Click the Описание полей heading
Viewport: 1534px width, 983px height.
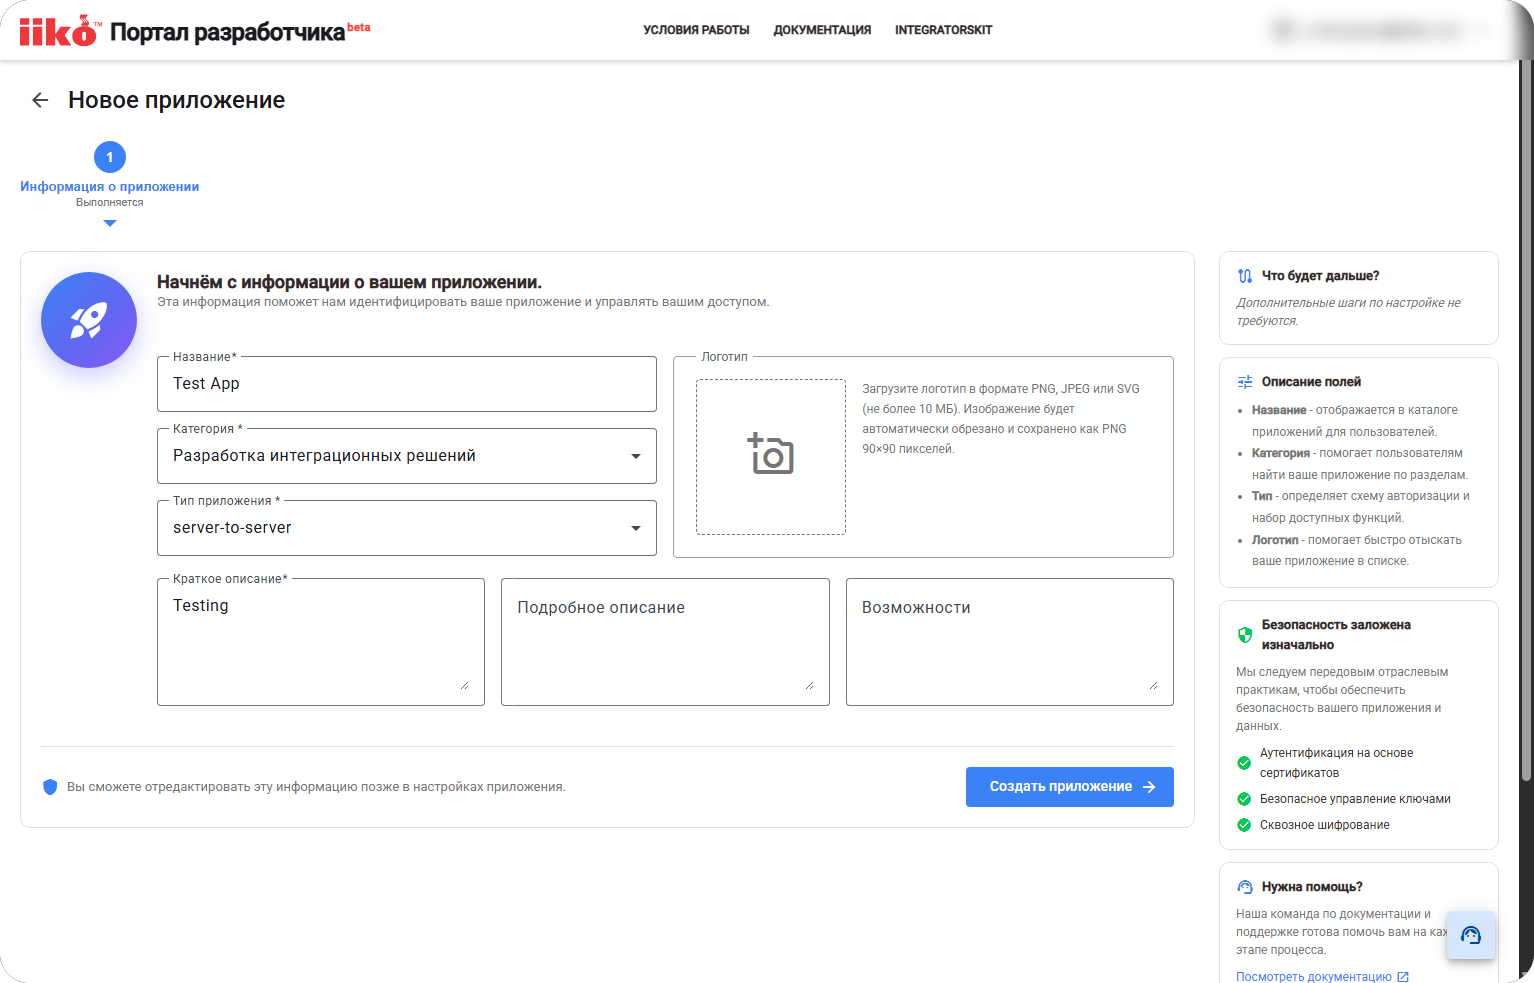click(x=1311, y=382)
